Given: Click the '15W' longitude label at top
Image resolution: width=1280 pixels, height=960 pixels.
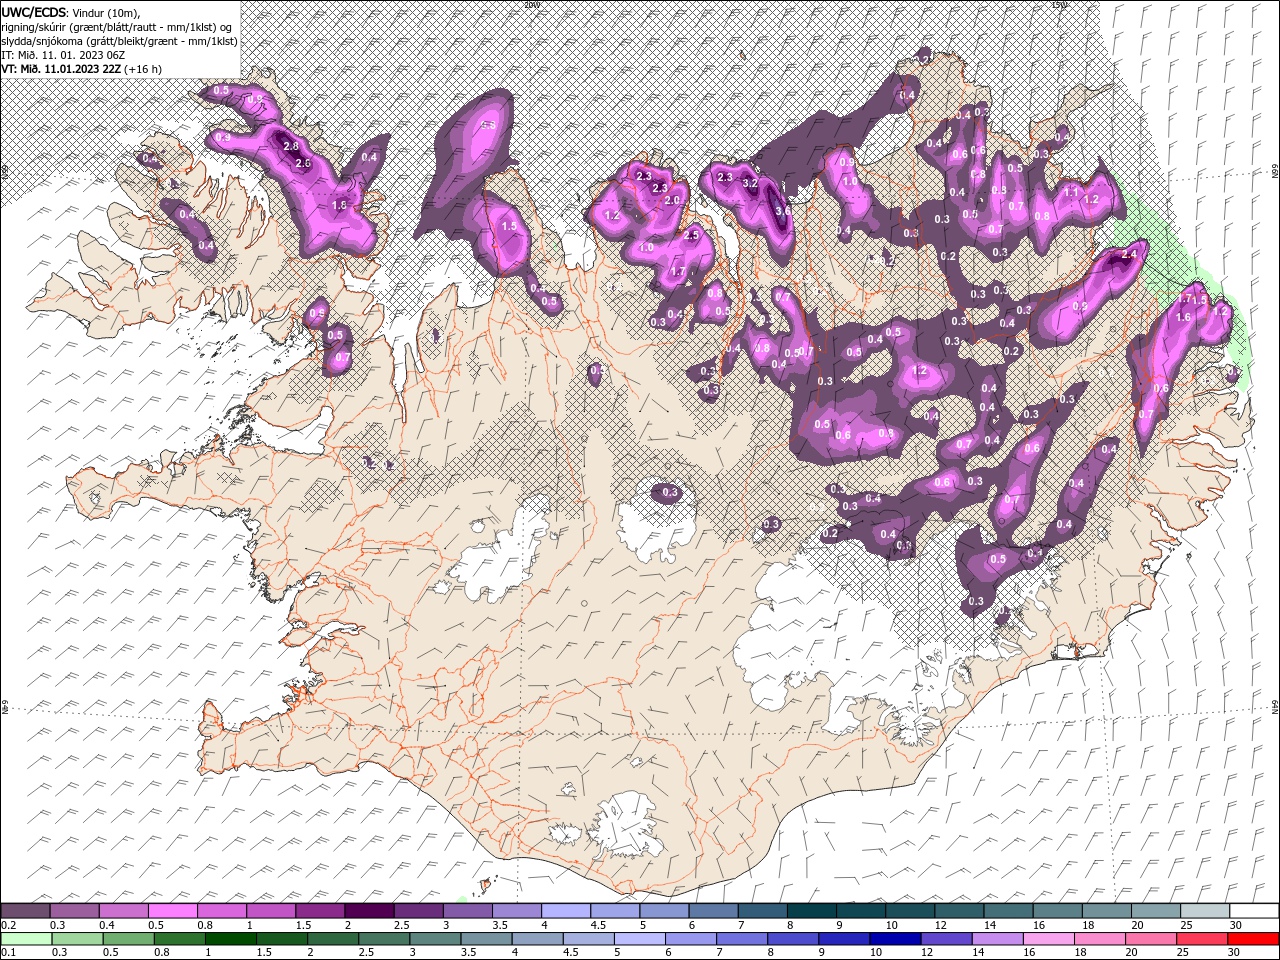Looking at the screenshot, I should click(1059, 5).
